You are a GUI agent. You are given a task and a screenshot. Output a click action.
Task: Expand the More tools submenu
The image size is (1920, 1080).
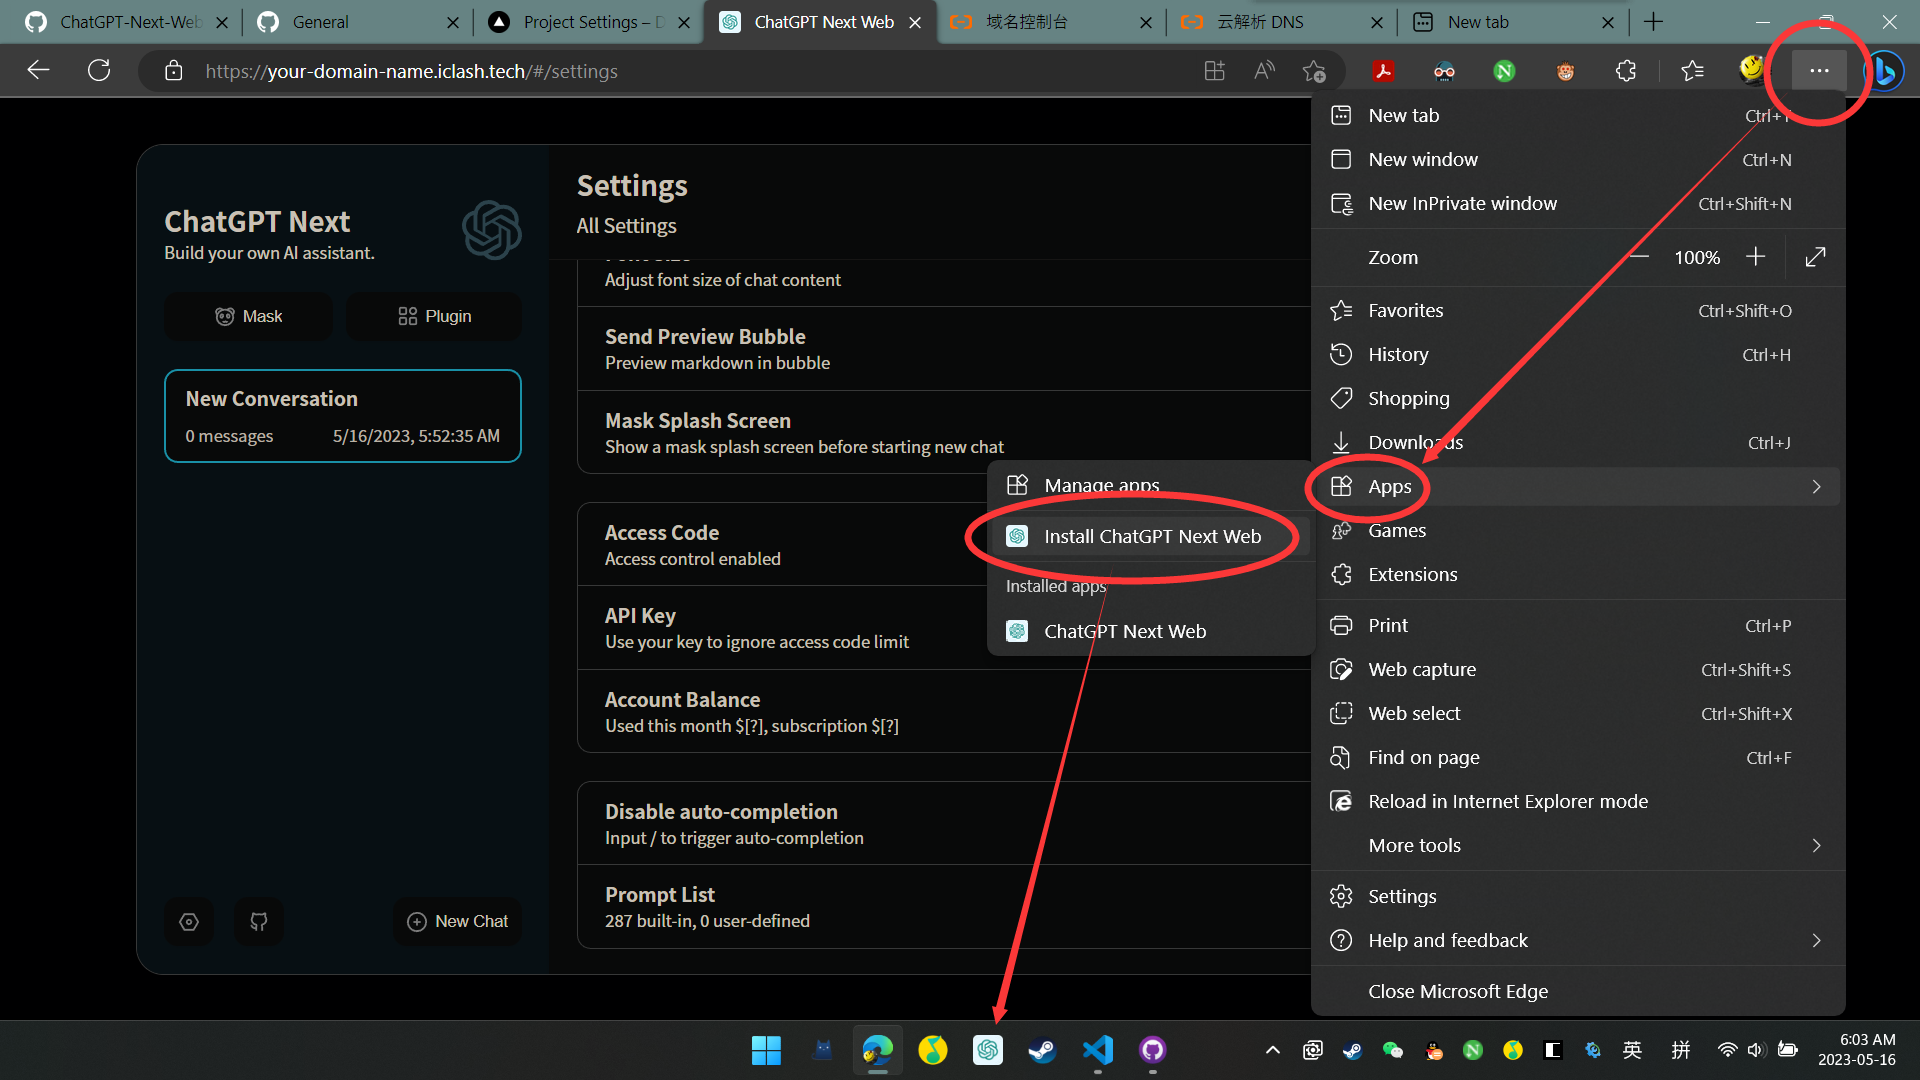click(x=1576, y=844)
